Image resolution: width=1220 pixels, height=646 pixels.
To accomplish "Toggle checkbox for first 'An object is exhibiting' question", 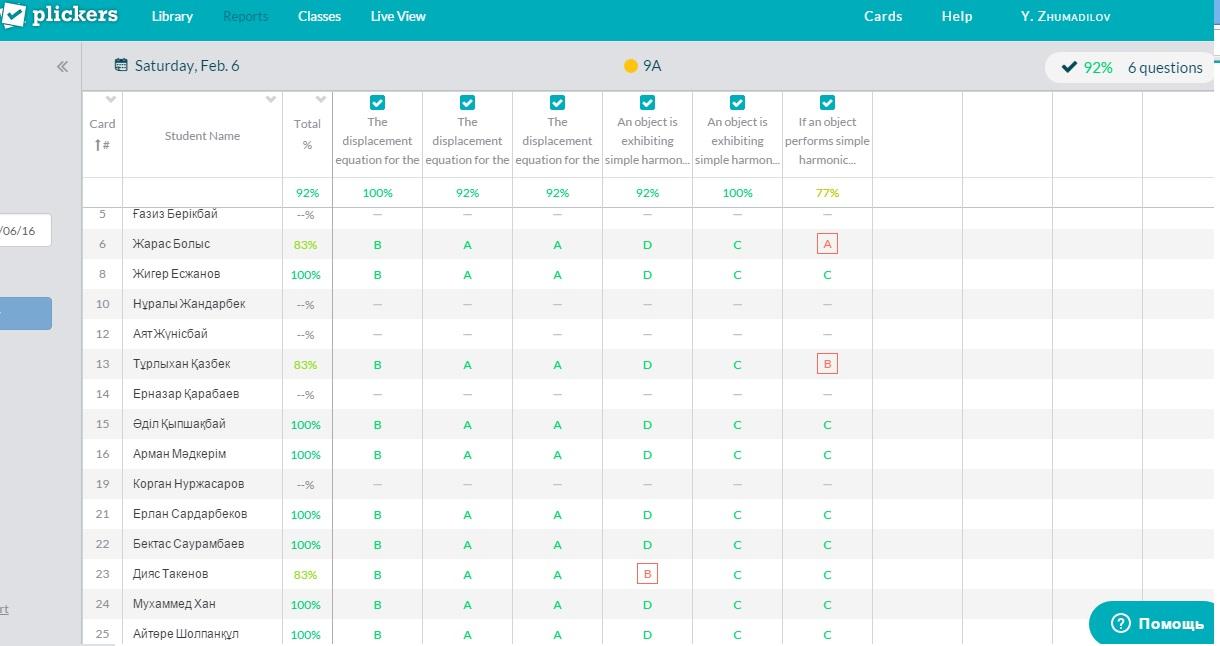I will tap(647, 102).
